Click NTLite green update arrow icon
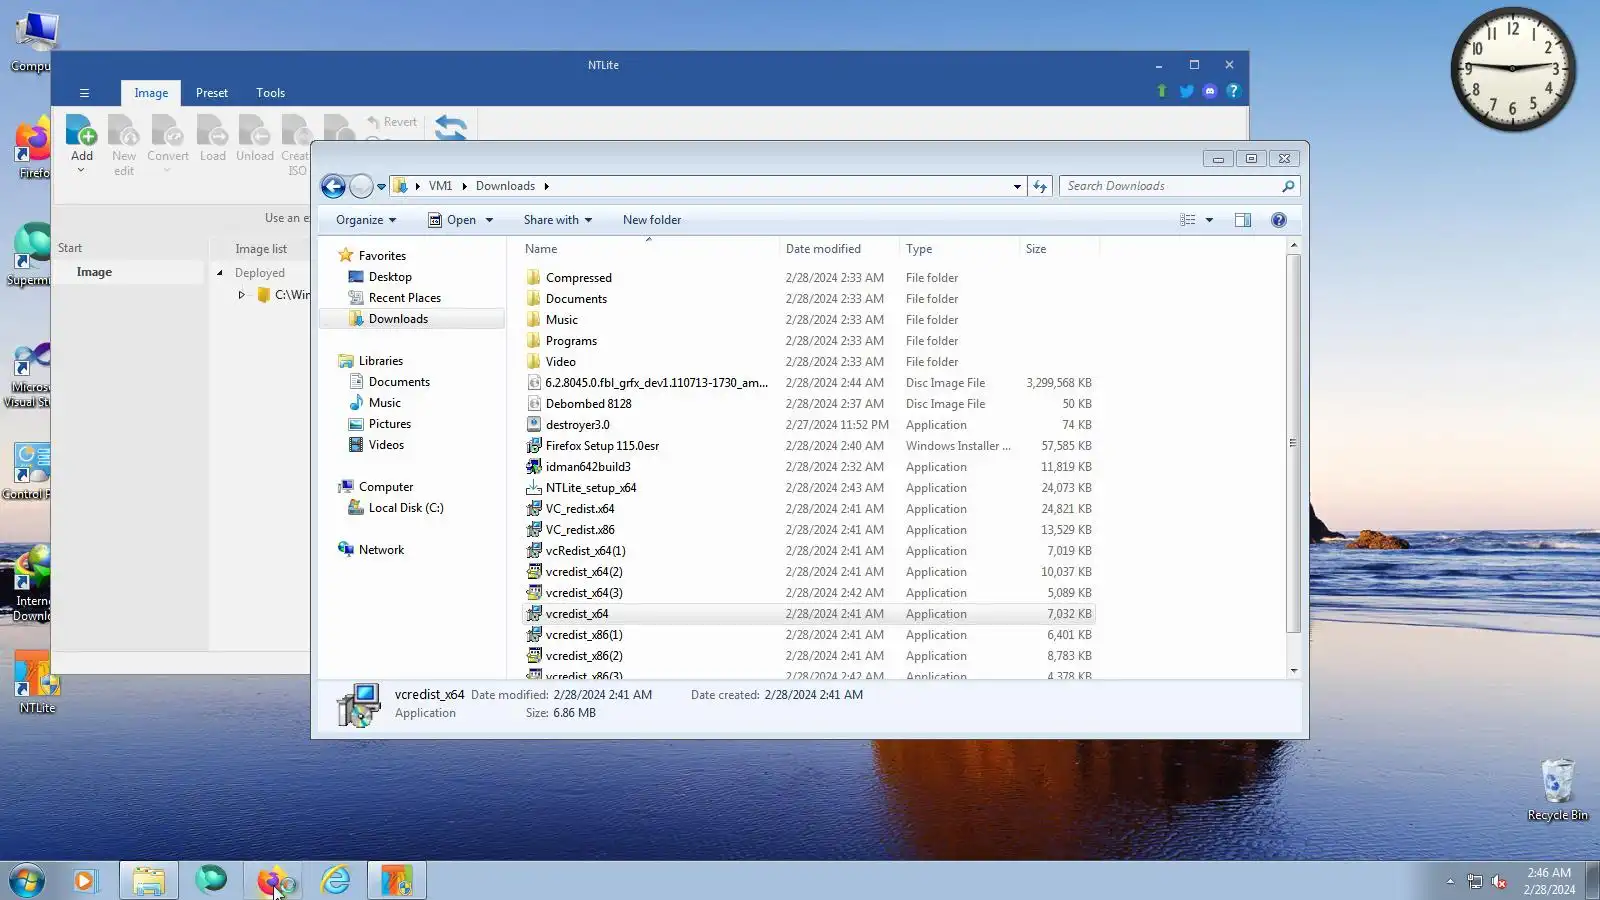1600x900 pixels. [1162, 91]
